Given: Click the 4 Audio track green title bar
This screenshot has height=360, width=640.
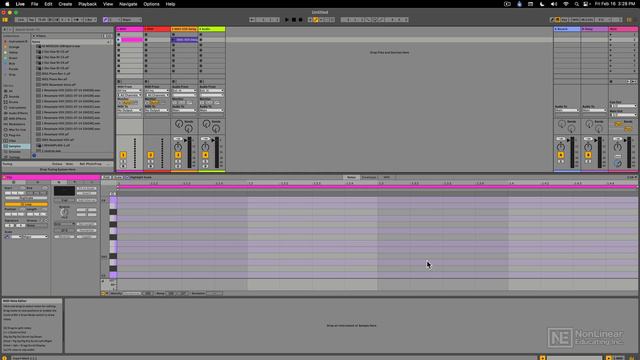Looking at the screenshot, I should (x=212, y=29).
